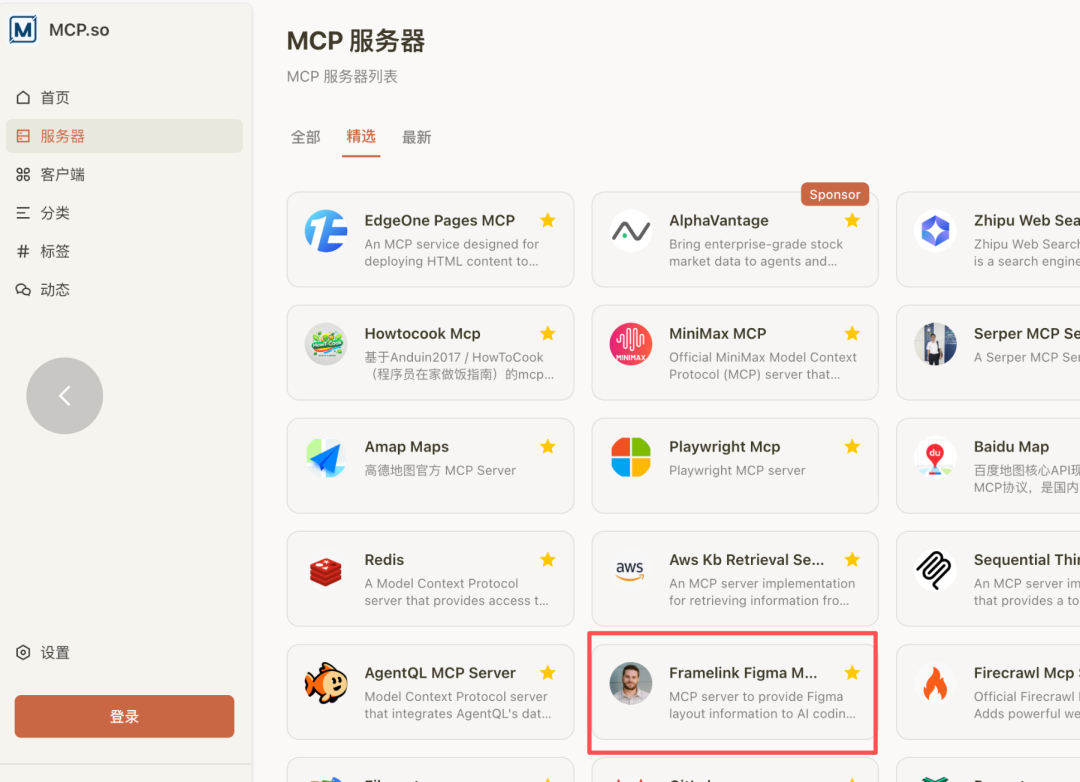
Task: Click the 登录 login button
Action: [124, 717]
